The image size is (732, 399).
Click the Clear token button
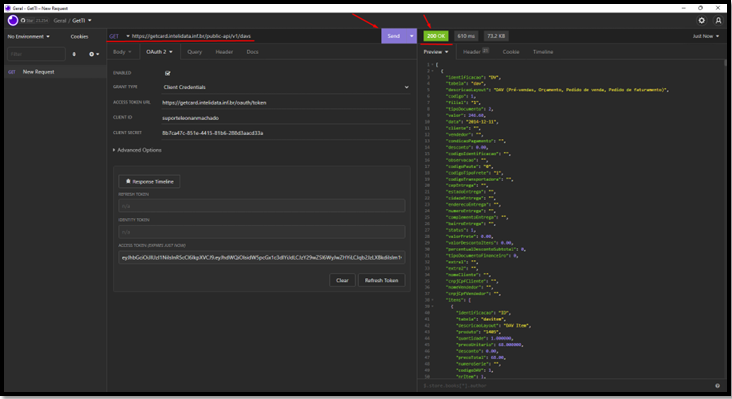(342, 280)
